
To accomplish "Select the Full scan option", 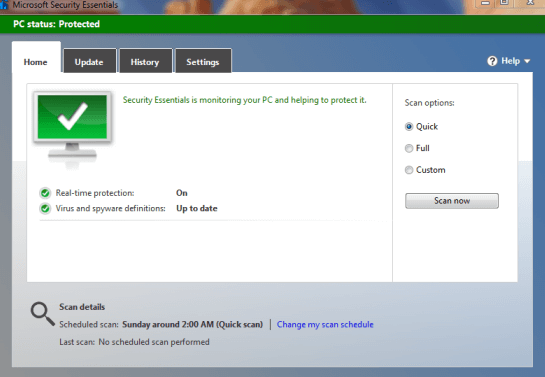I will 409,148.
